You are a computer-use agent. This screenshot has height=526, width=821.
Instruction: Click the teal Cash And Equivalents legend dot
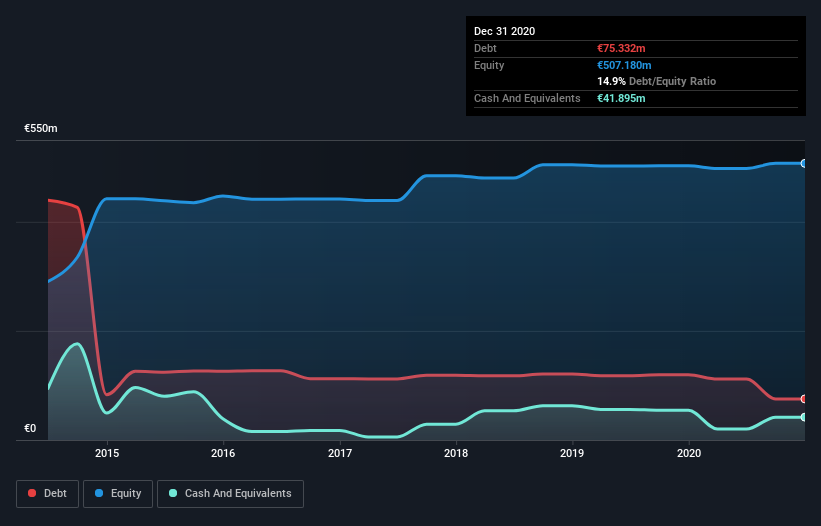tap(173, 493)
